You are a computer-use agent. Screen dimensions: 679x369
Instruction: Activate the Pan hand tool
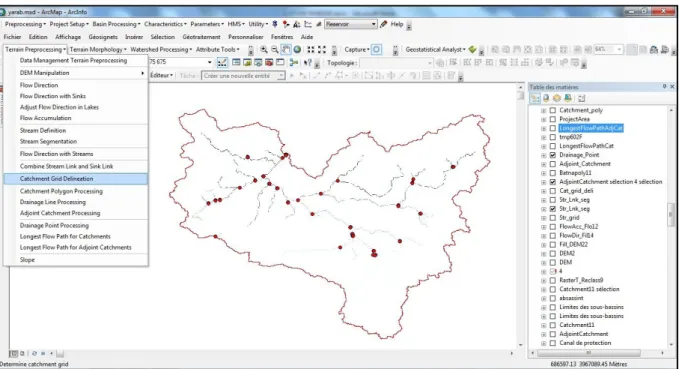(286, 49)
